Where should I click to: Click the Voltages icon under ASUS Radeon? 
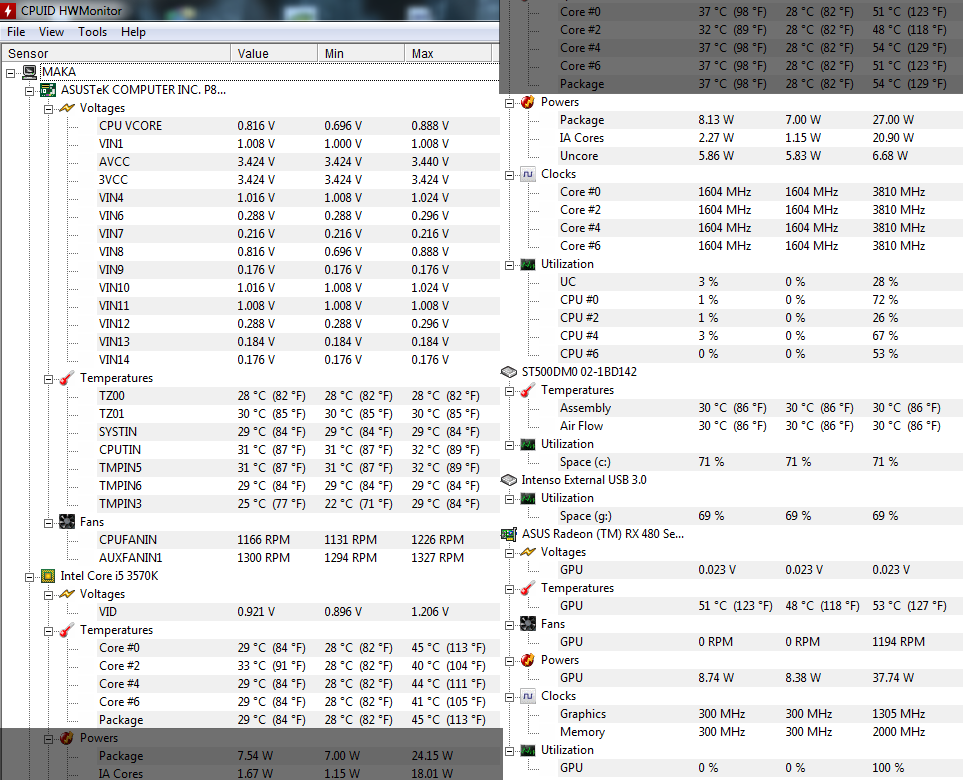(x=528, y=552)
